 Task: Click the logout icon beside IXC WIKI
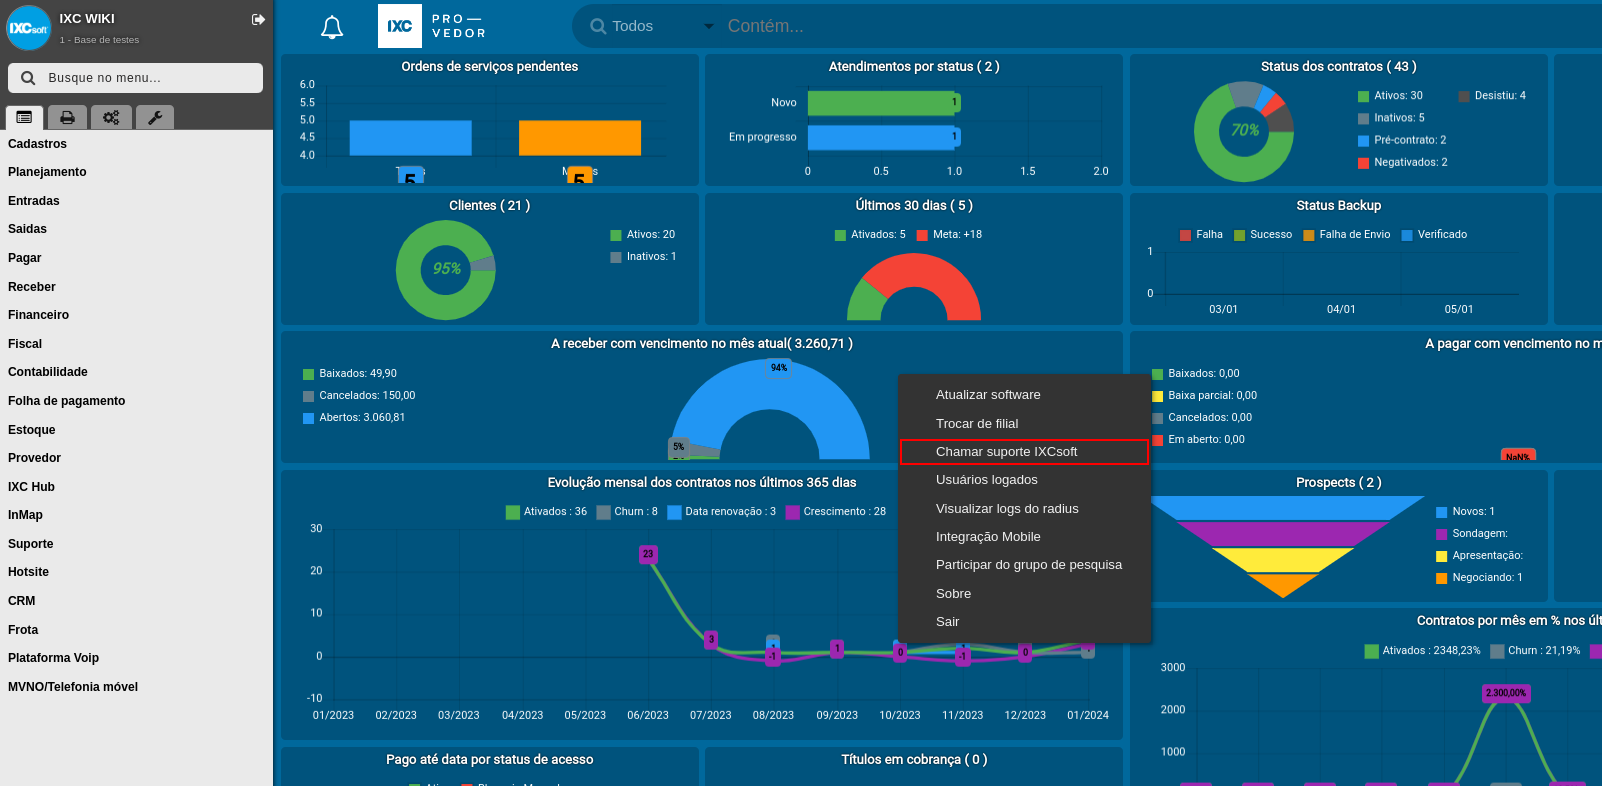pos(258,19)
